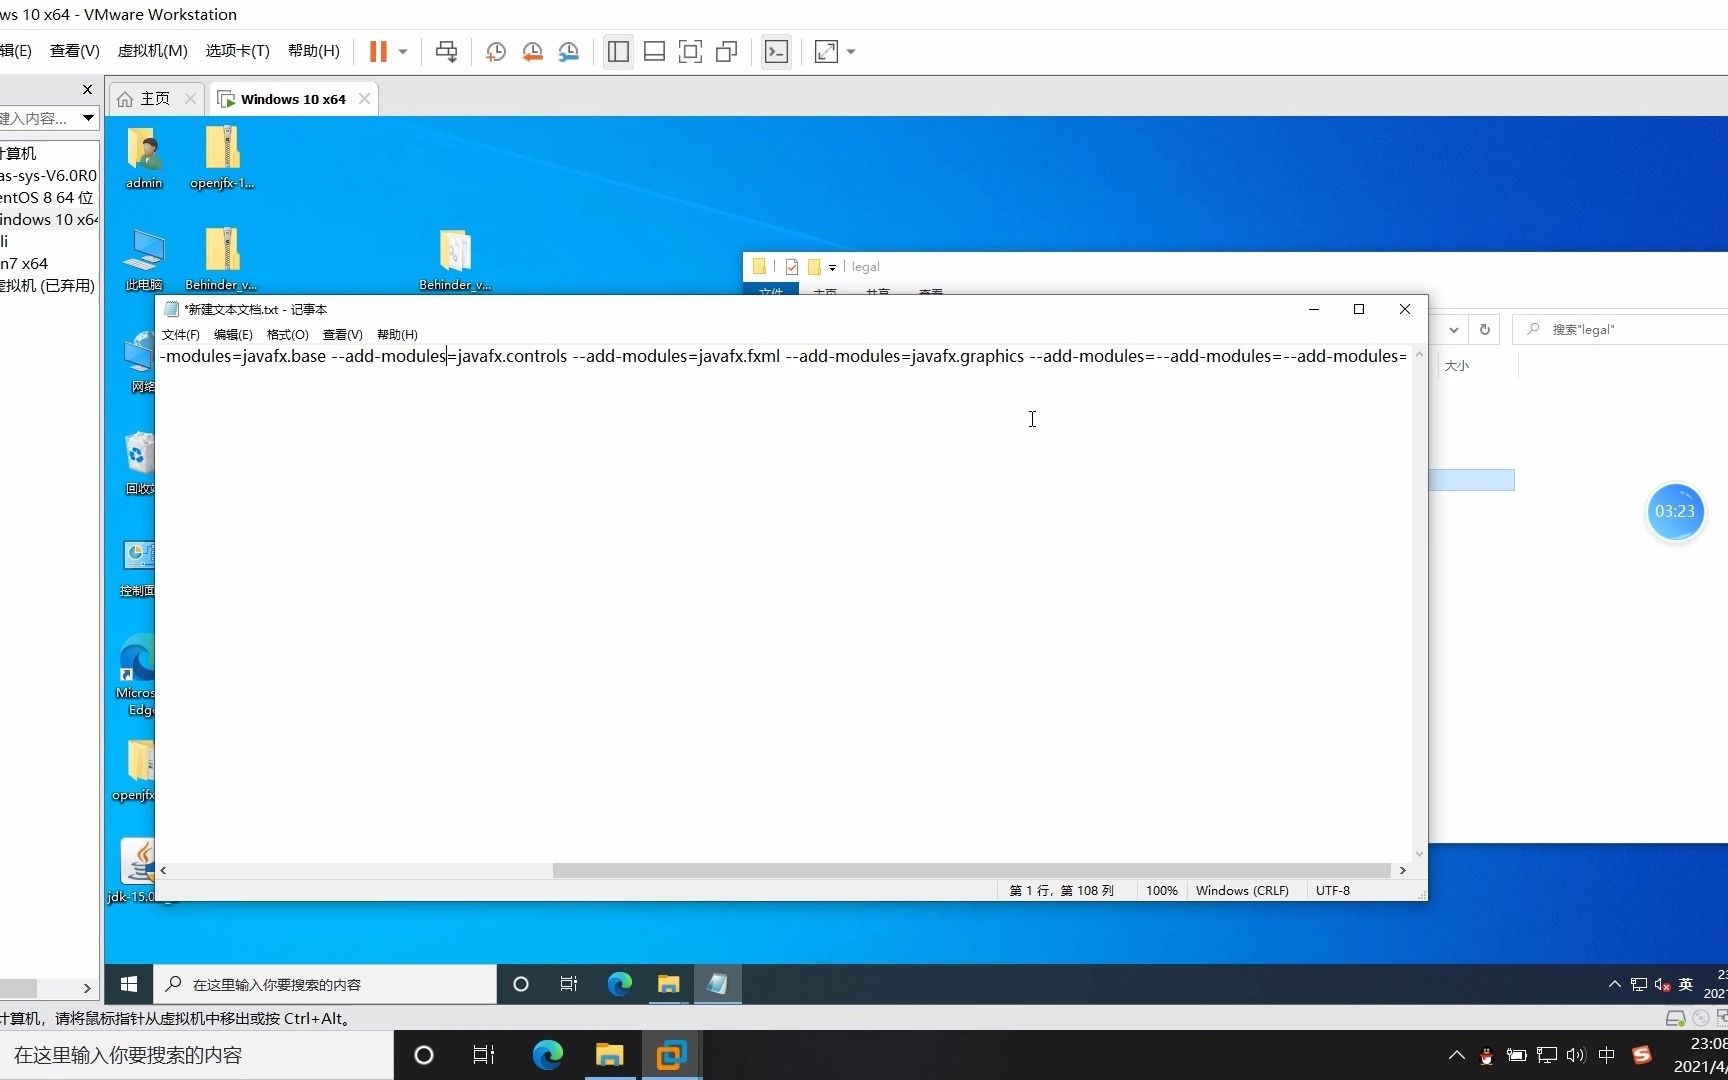This screenshot has width=1728, height=1080.
Task: Show hidden tray icons in the guest taskbar
Action: 1614,984
